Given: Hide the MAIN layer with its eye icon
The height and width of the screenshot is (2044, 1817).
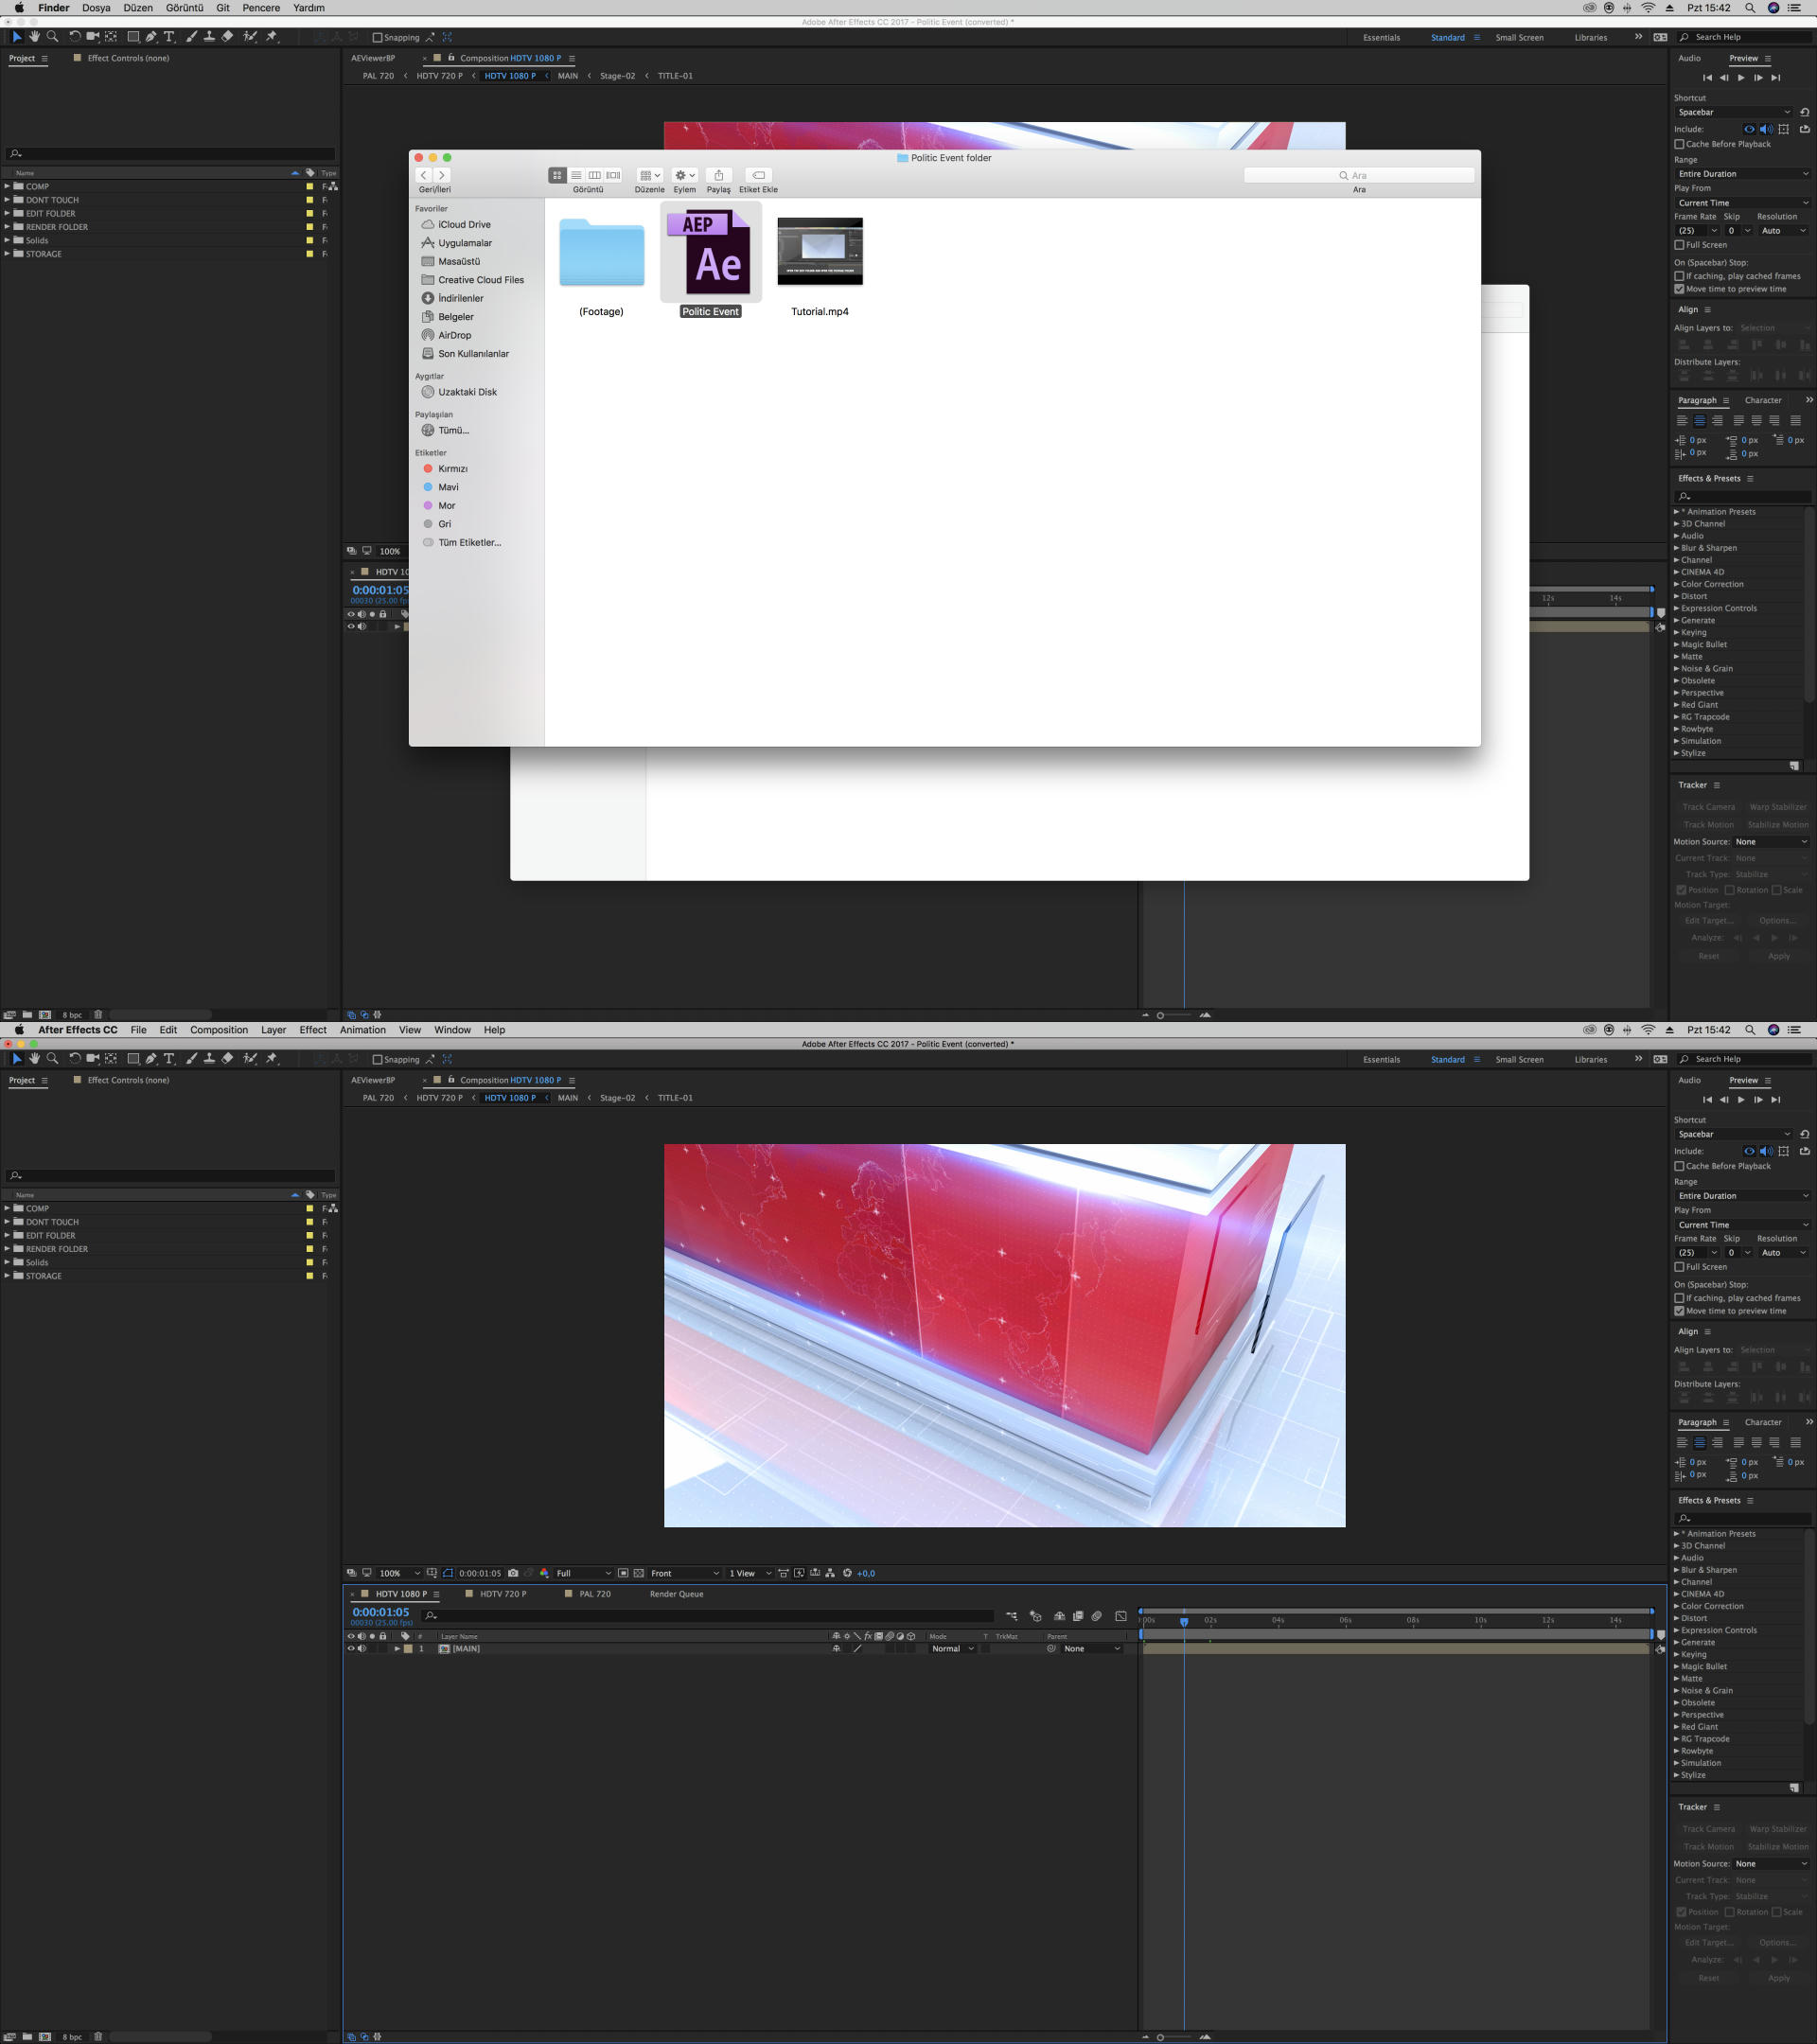Looking at the screenshot, I should 351,1649.
